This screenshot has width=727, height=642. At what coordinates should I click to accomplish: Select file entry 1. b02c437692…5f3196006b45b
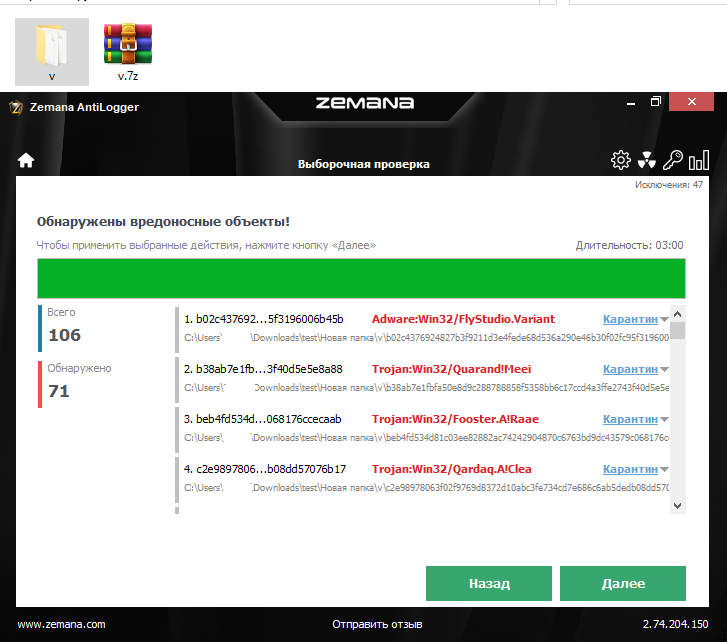coord(263,319)
